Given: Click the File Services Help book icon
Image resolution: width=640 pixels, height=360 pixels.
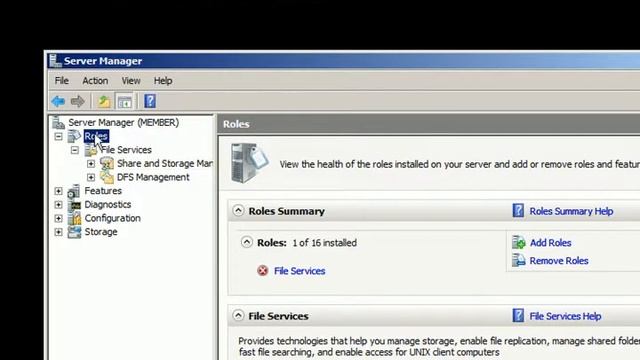Looking at the screenshot, I should pyautogui.click(x=518, y=316).
